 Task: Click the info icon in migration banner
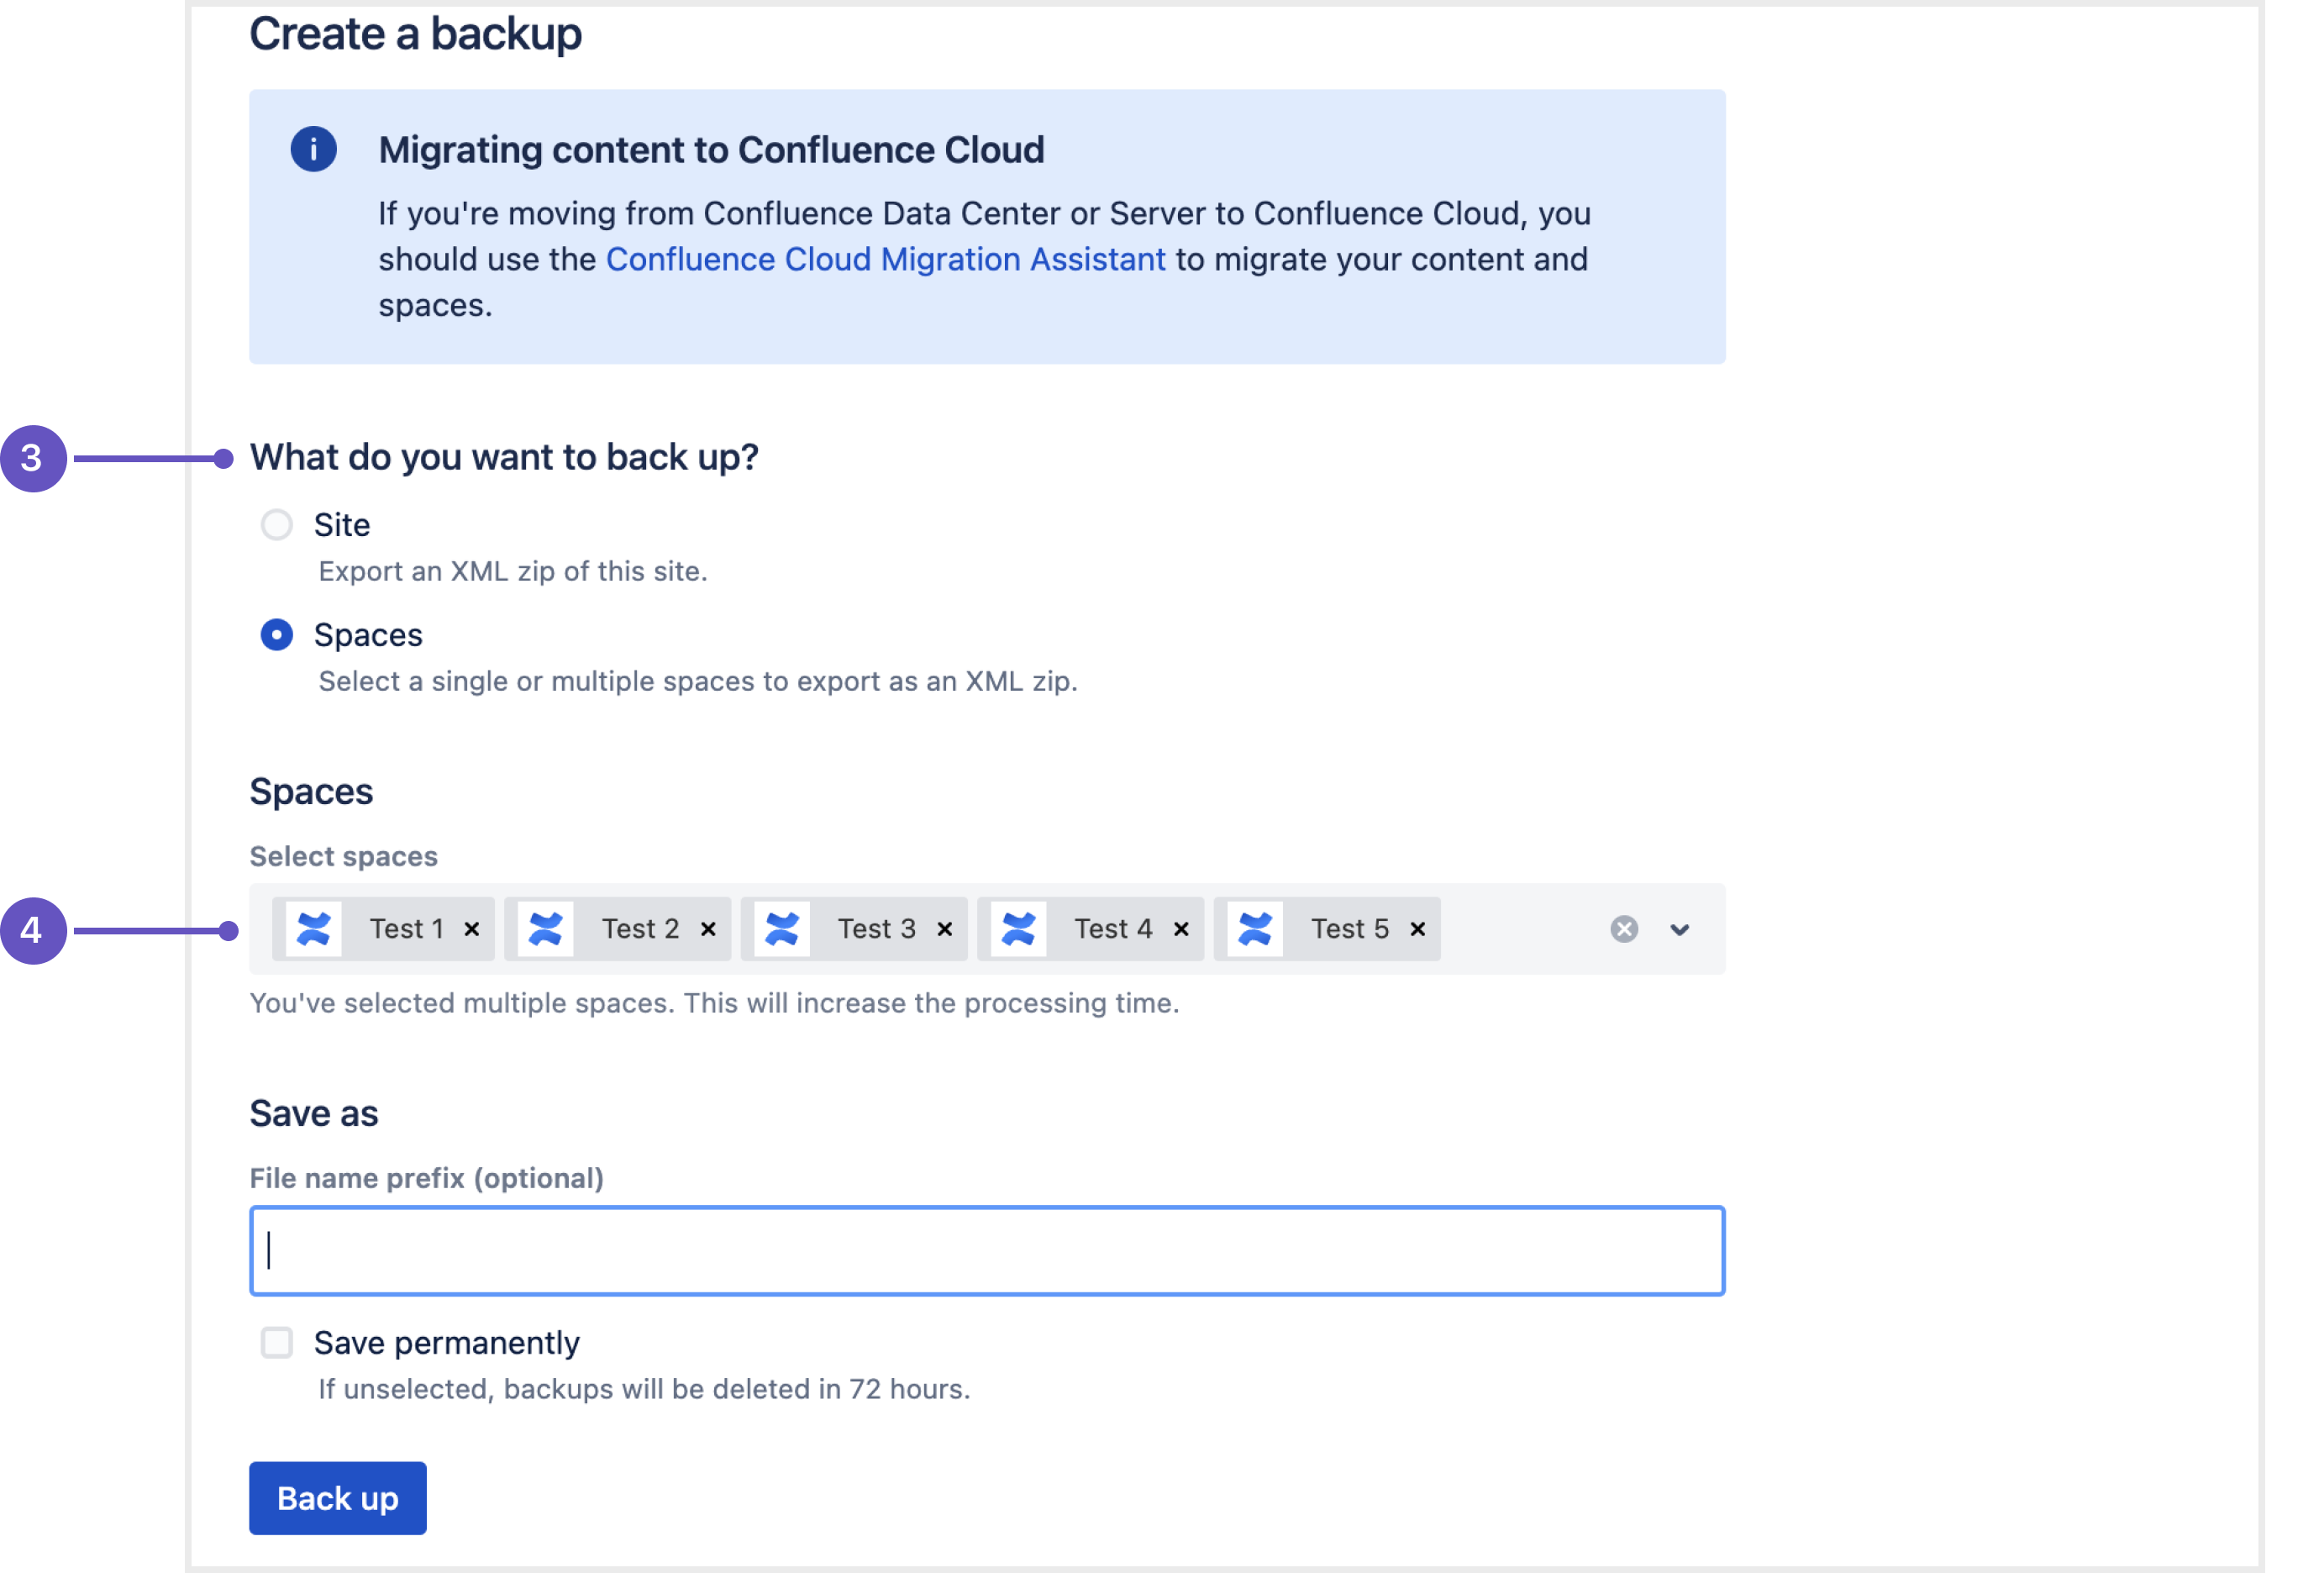(x=313, y=150)
